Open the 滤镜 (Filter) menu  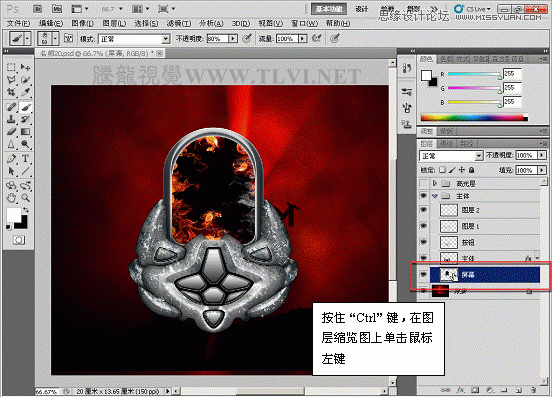coord(179,23)
